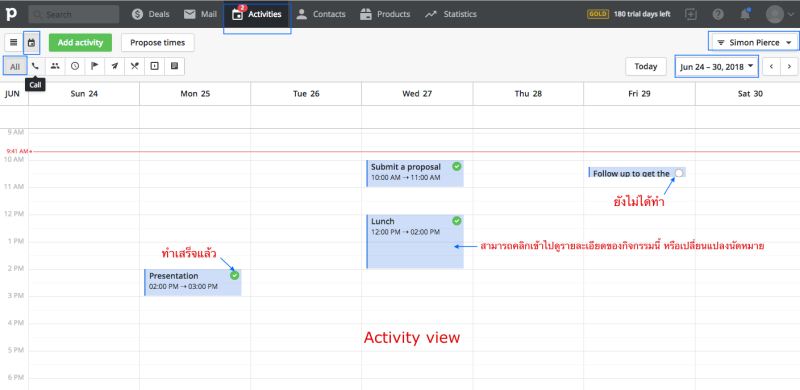Viewport: 800px width, 390px height.
Task: Select the Thu 28 day header
Action: [x=528, y=94]
